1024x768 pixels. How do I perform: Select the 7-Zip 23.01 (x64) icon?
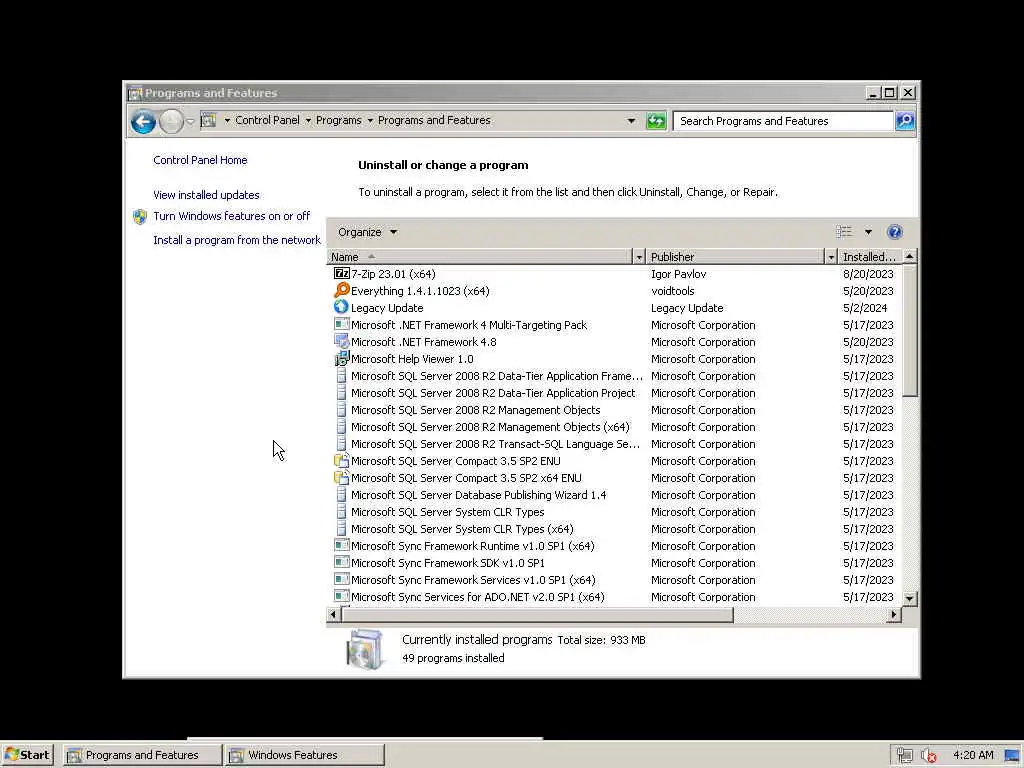tap(342, 274)
